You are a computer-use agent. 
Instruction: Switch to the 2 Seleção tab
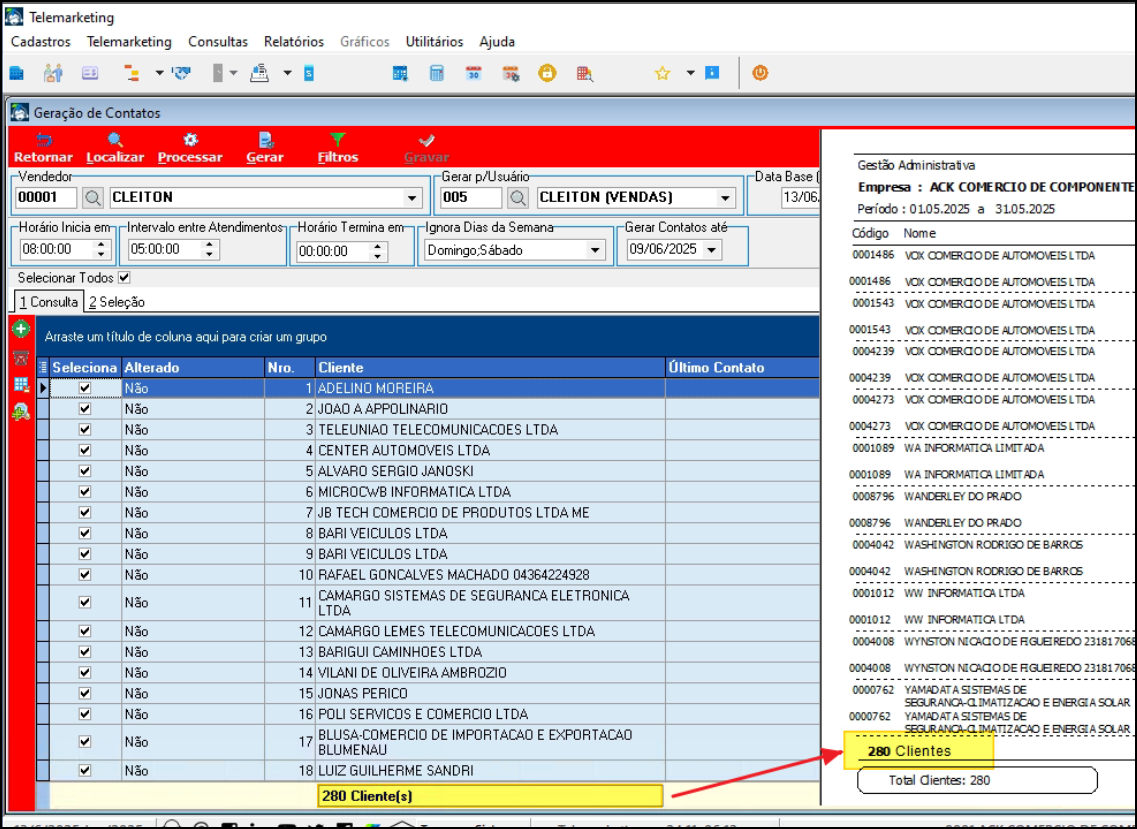point(117,302)
